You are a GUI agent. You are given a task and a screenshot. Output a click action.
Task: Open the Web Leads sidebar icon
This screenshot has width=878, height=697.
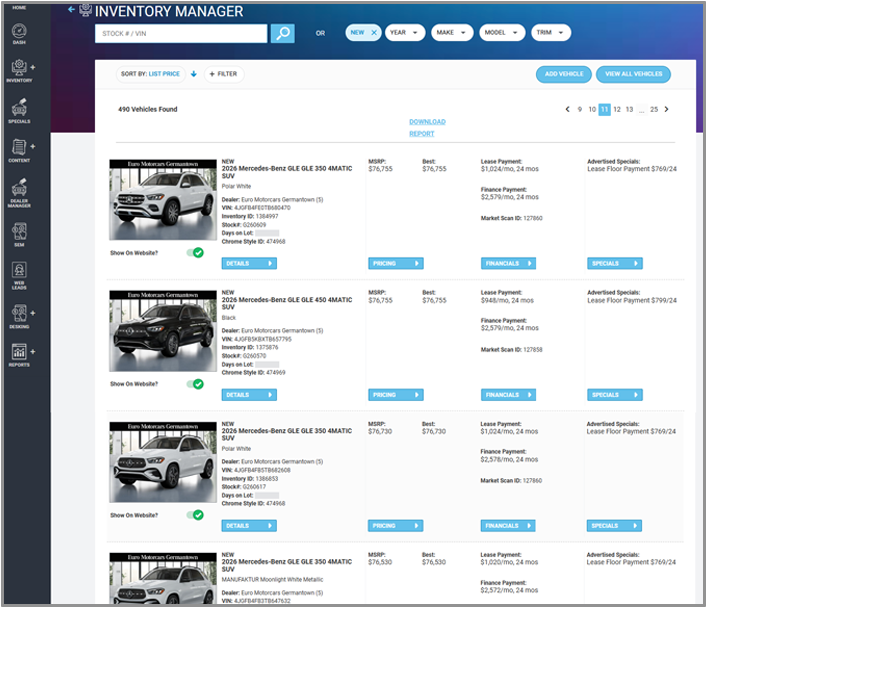pyautogui.click(x=19, y=275)
